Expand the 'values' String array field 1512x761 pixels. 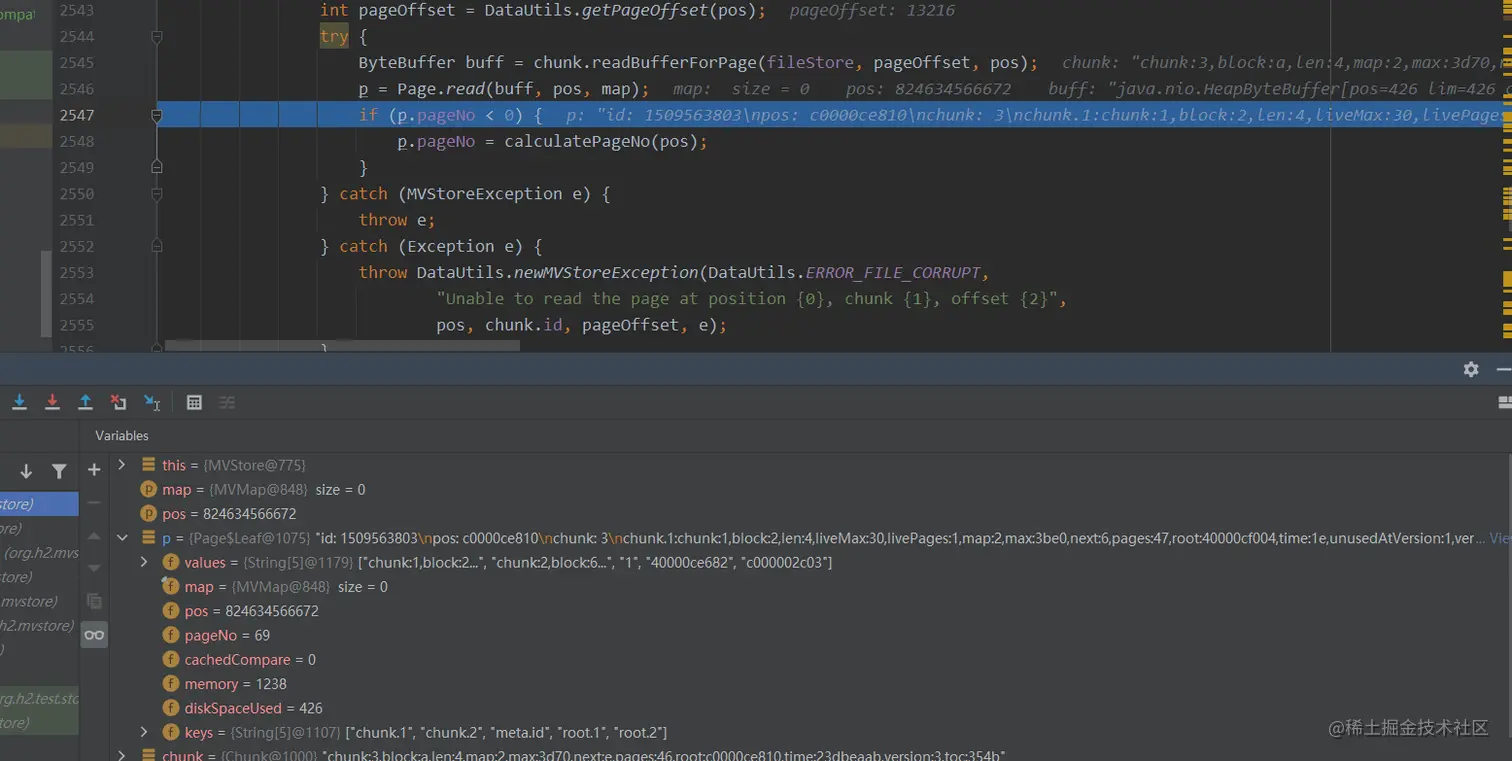[x=144, y=562]
